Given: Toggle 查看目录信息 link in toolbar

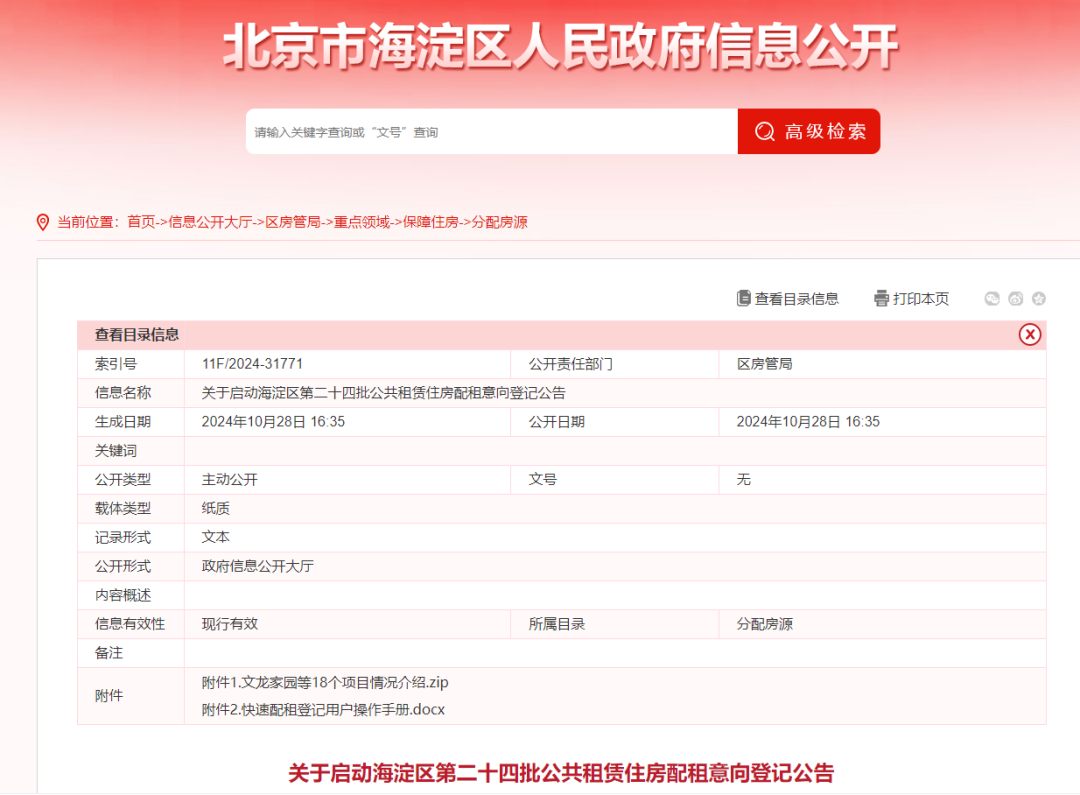Looking at the screenshot, I should 796,298.
